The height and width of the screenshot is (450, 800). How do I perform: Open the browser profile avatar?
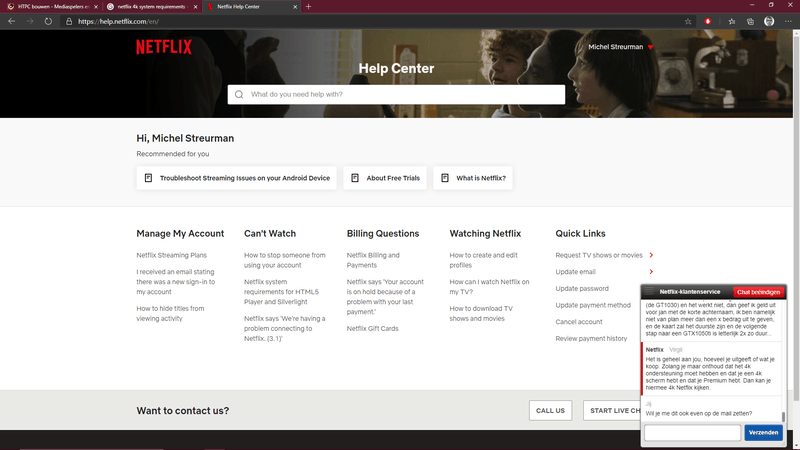[x=769, y=21]
